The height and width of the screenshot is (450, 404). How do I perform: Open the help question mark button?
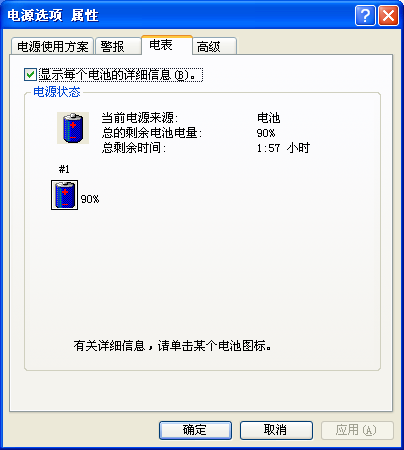pyautogui.click(x=365, y=15)
